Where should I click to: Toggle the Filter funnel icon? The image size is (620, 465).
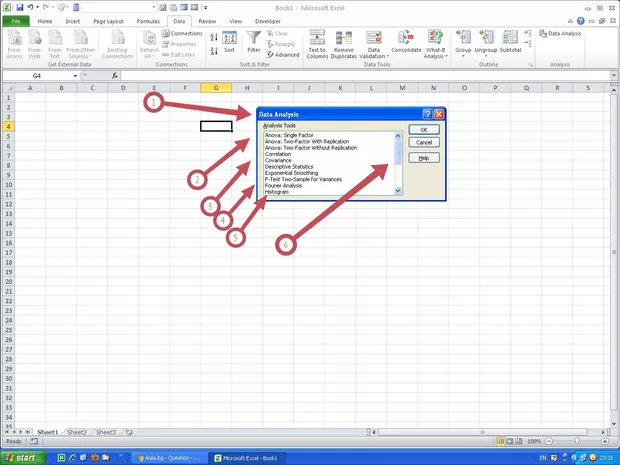point(253,42)
